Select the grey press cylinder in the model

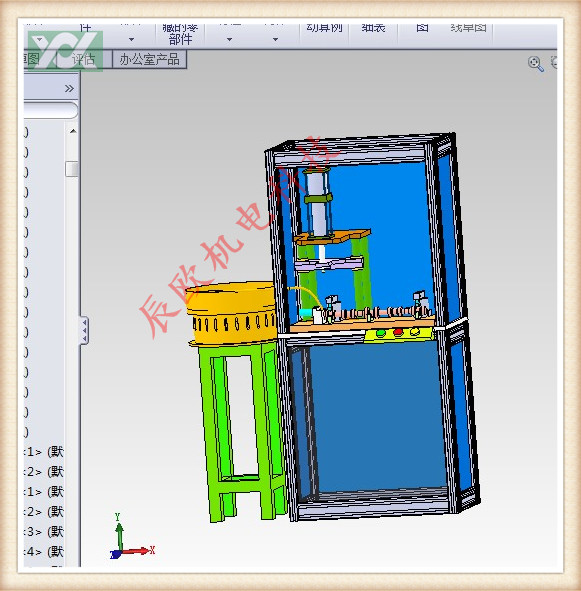318,204
